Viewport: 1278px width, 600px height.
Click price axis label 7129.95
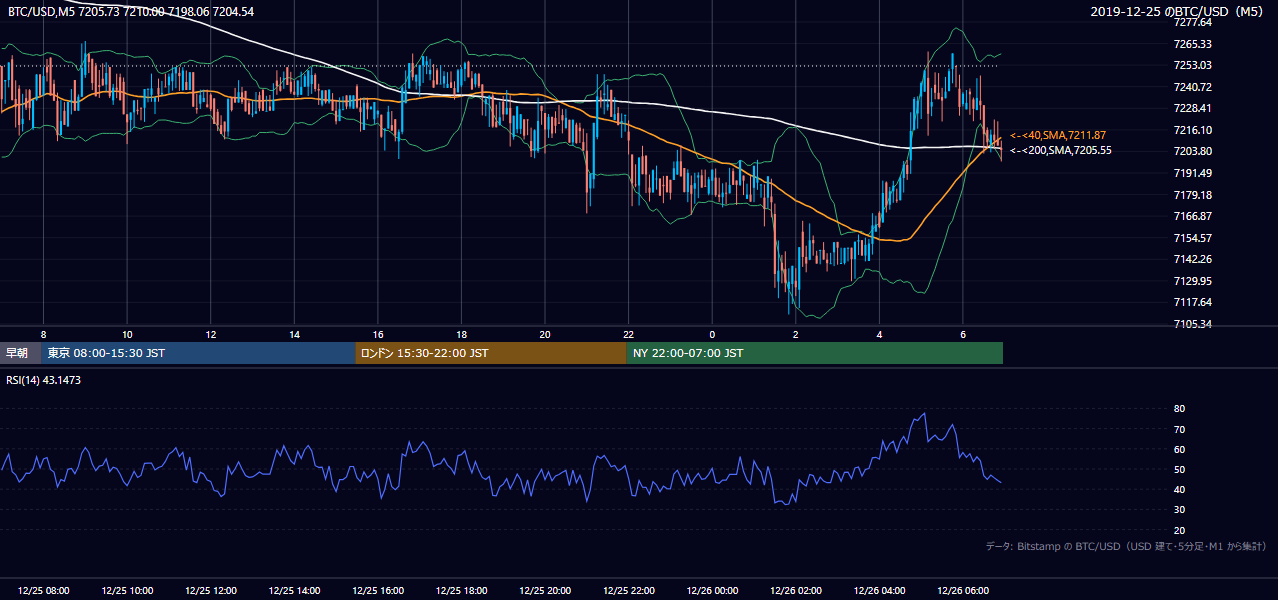(x=1192, y=281)
